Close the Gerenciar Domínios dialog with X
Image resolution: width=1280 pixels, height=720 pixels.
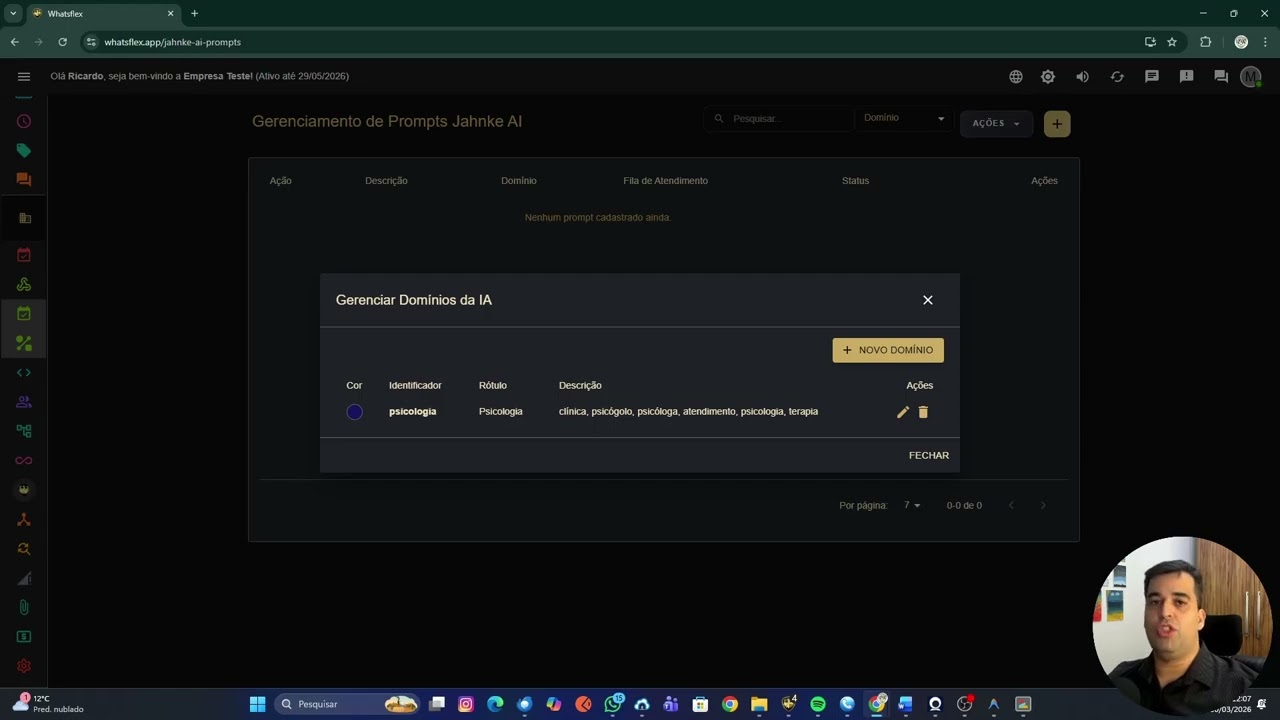coord(928,300)
